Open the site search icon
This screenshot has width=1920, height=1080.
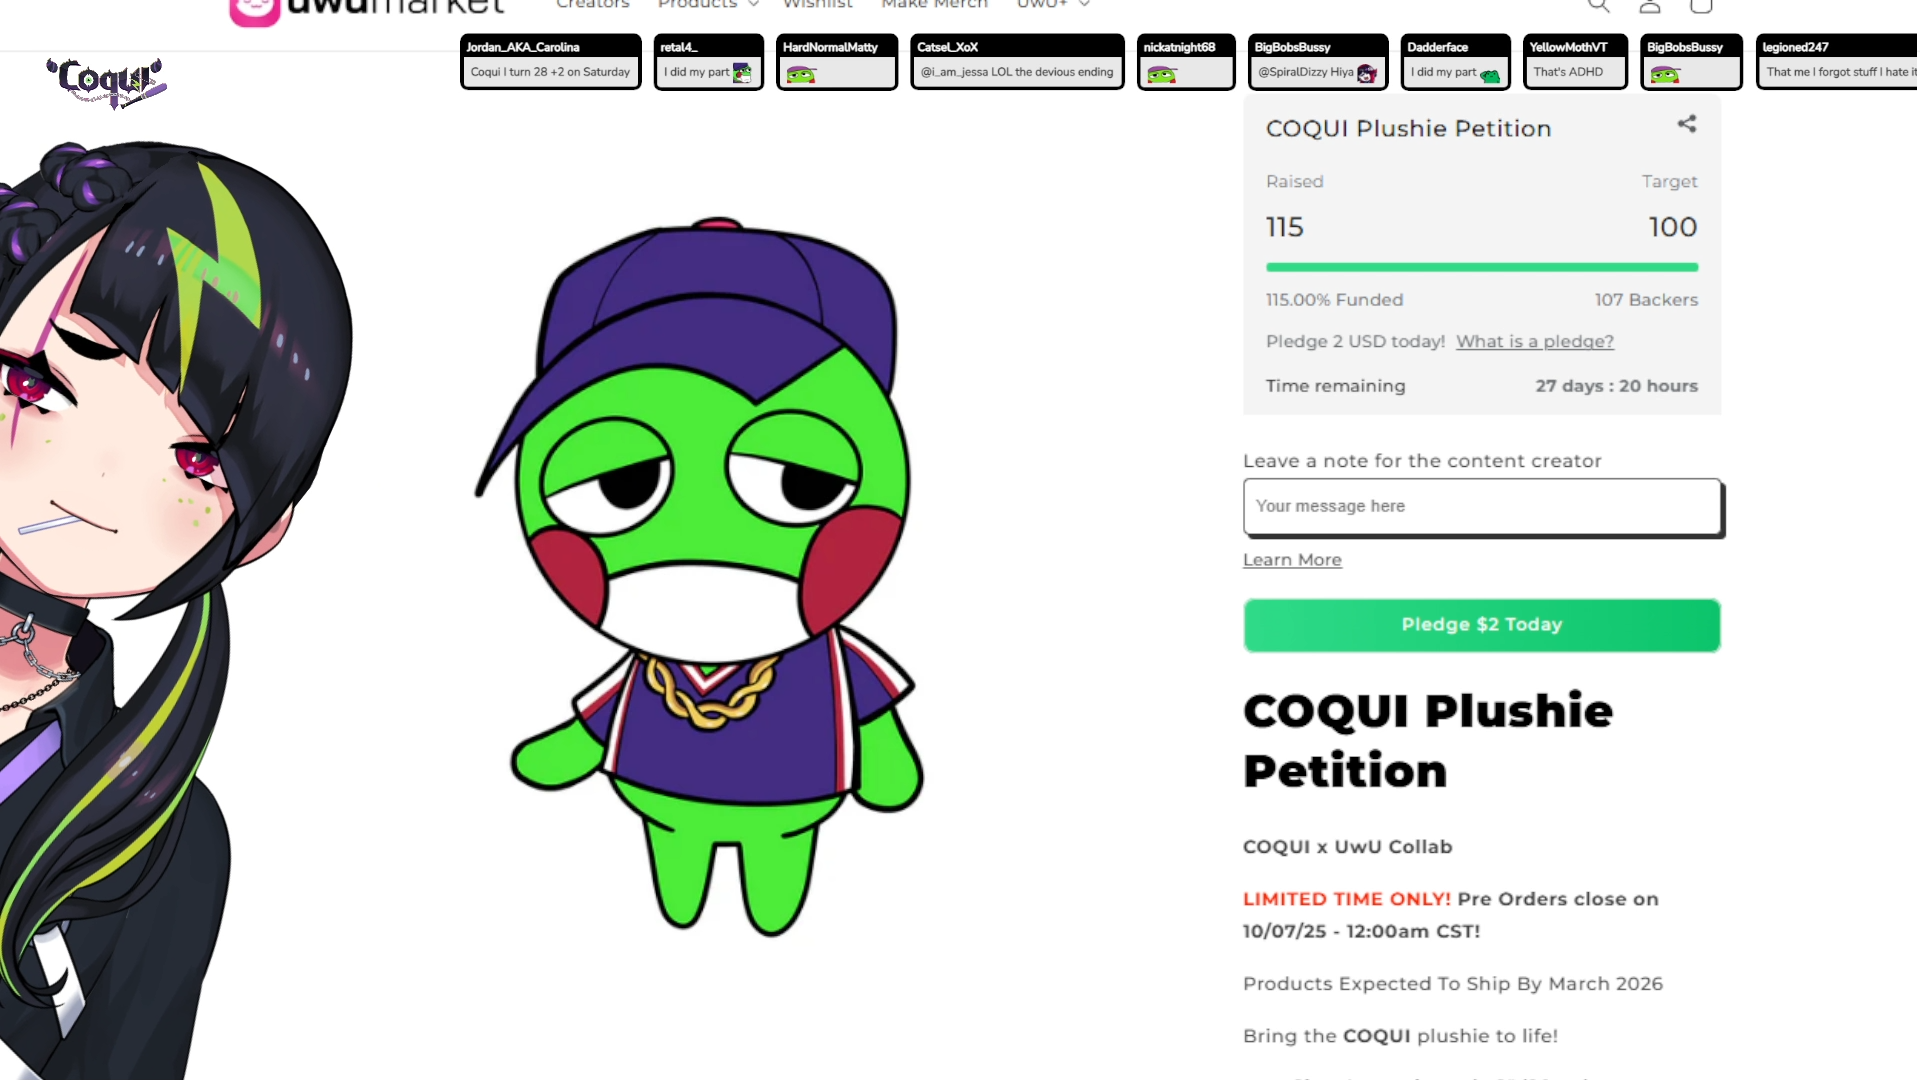click(x=1599, y=5)
